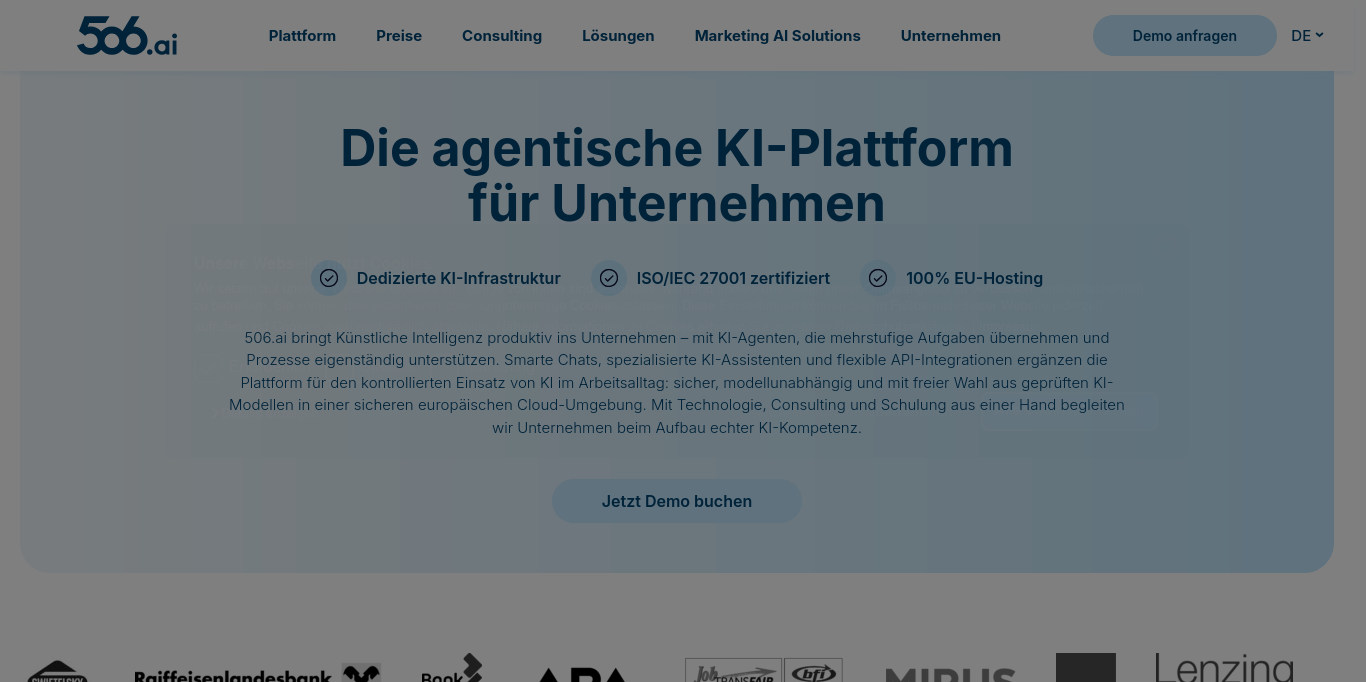Viewport: 1366px width, 682px height.
Task: Open the Consulting menu item
Action: tap(502, 36)
